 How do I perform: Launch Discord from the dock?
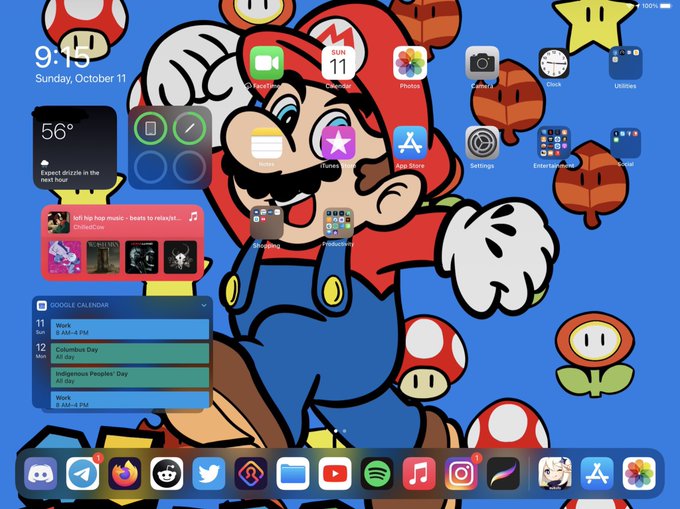pos(41,473)
